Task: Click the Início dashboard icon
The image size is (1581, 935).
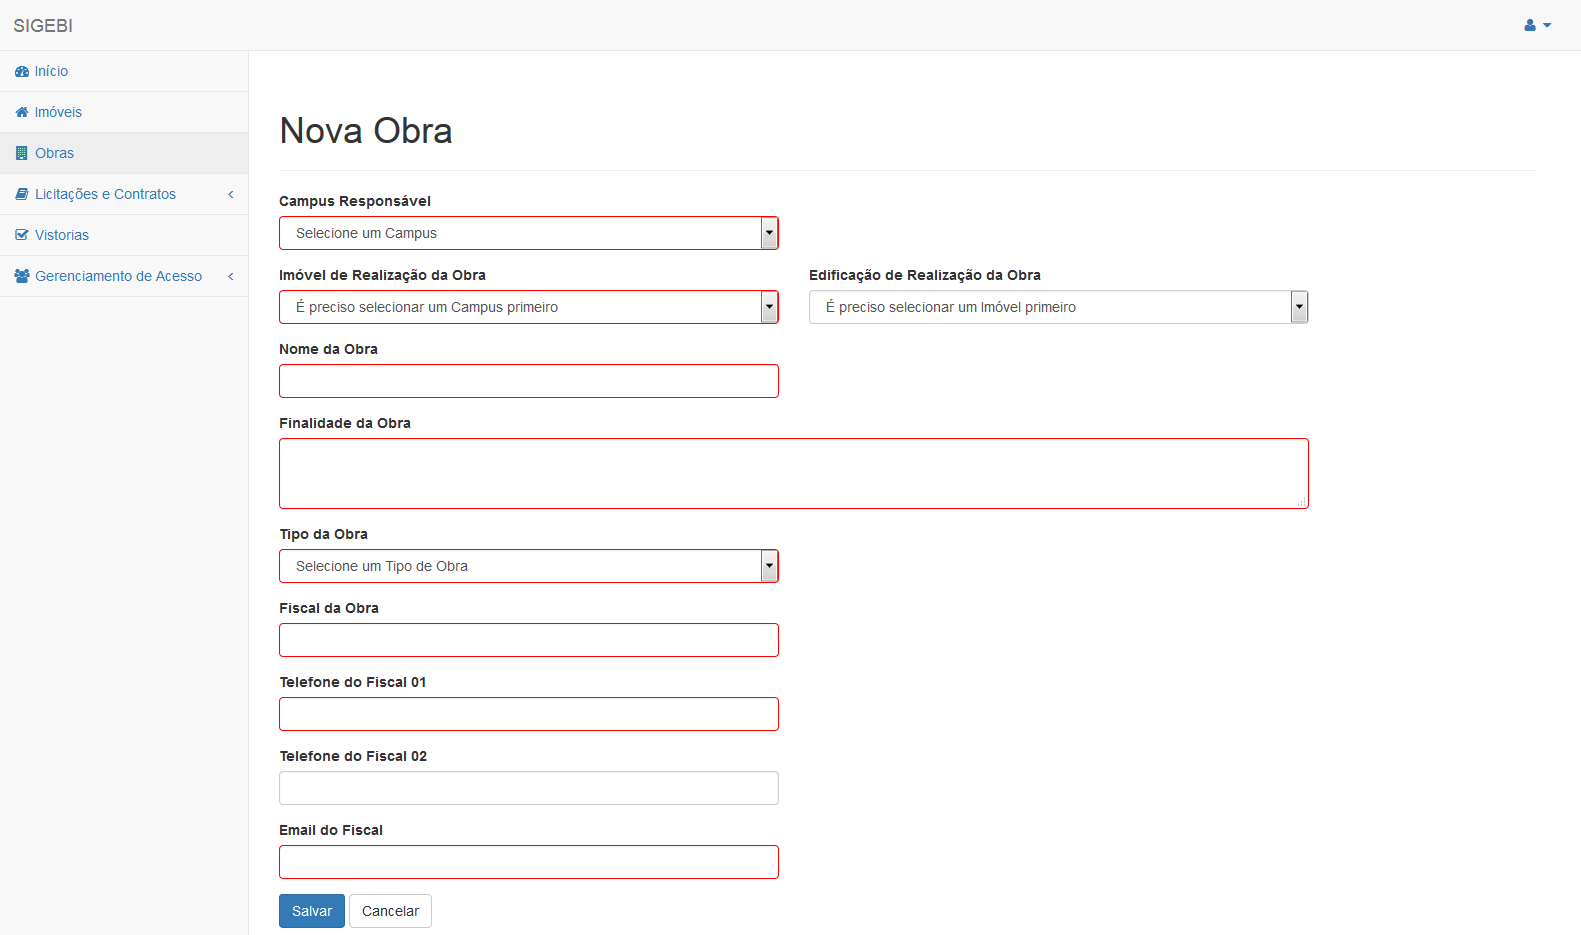Action: (x=22, y=72)
